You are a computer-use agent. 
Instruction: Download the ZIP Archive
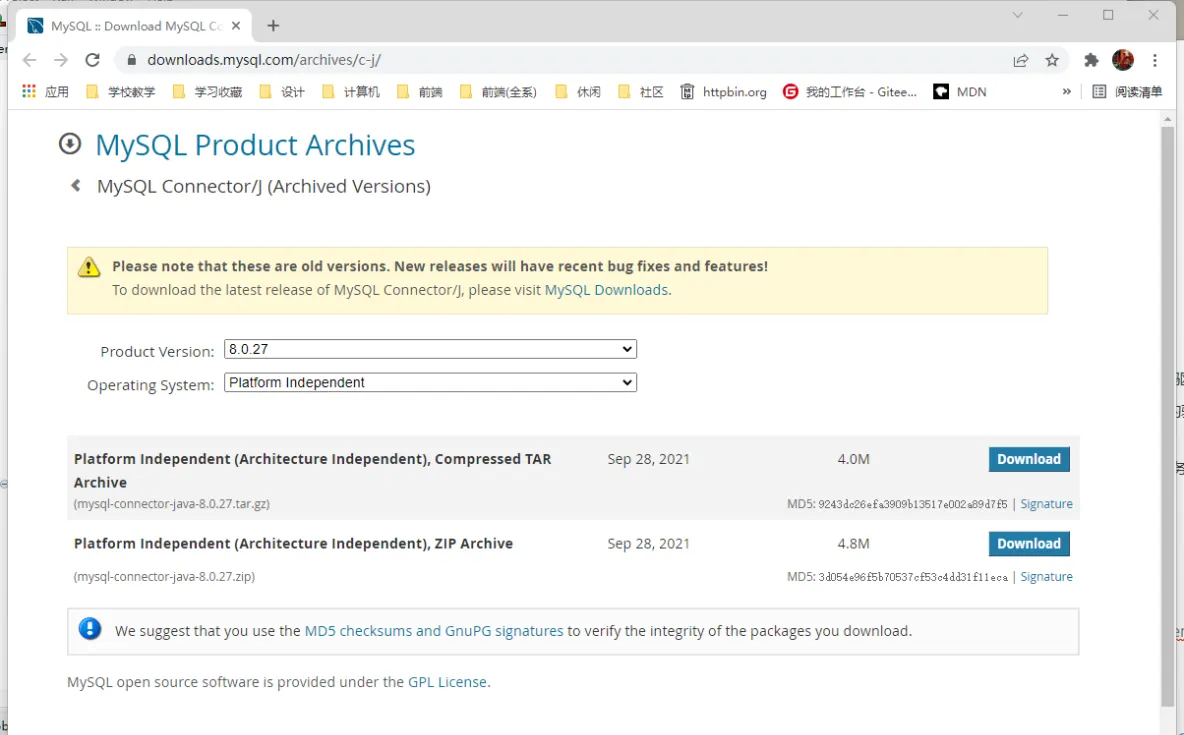[1029, 544]
